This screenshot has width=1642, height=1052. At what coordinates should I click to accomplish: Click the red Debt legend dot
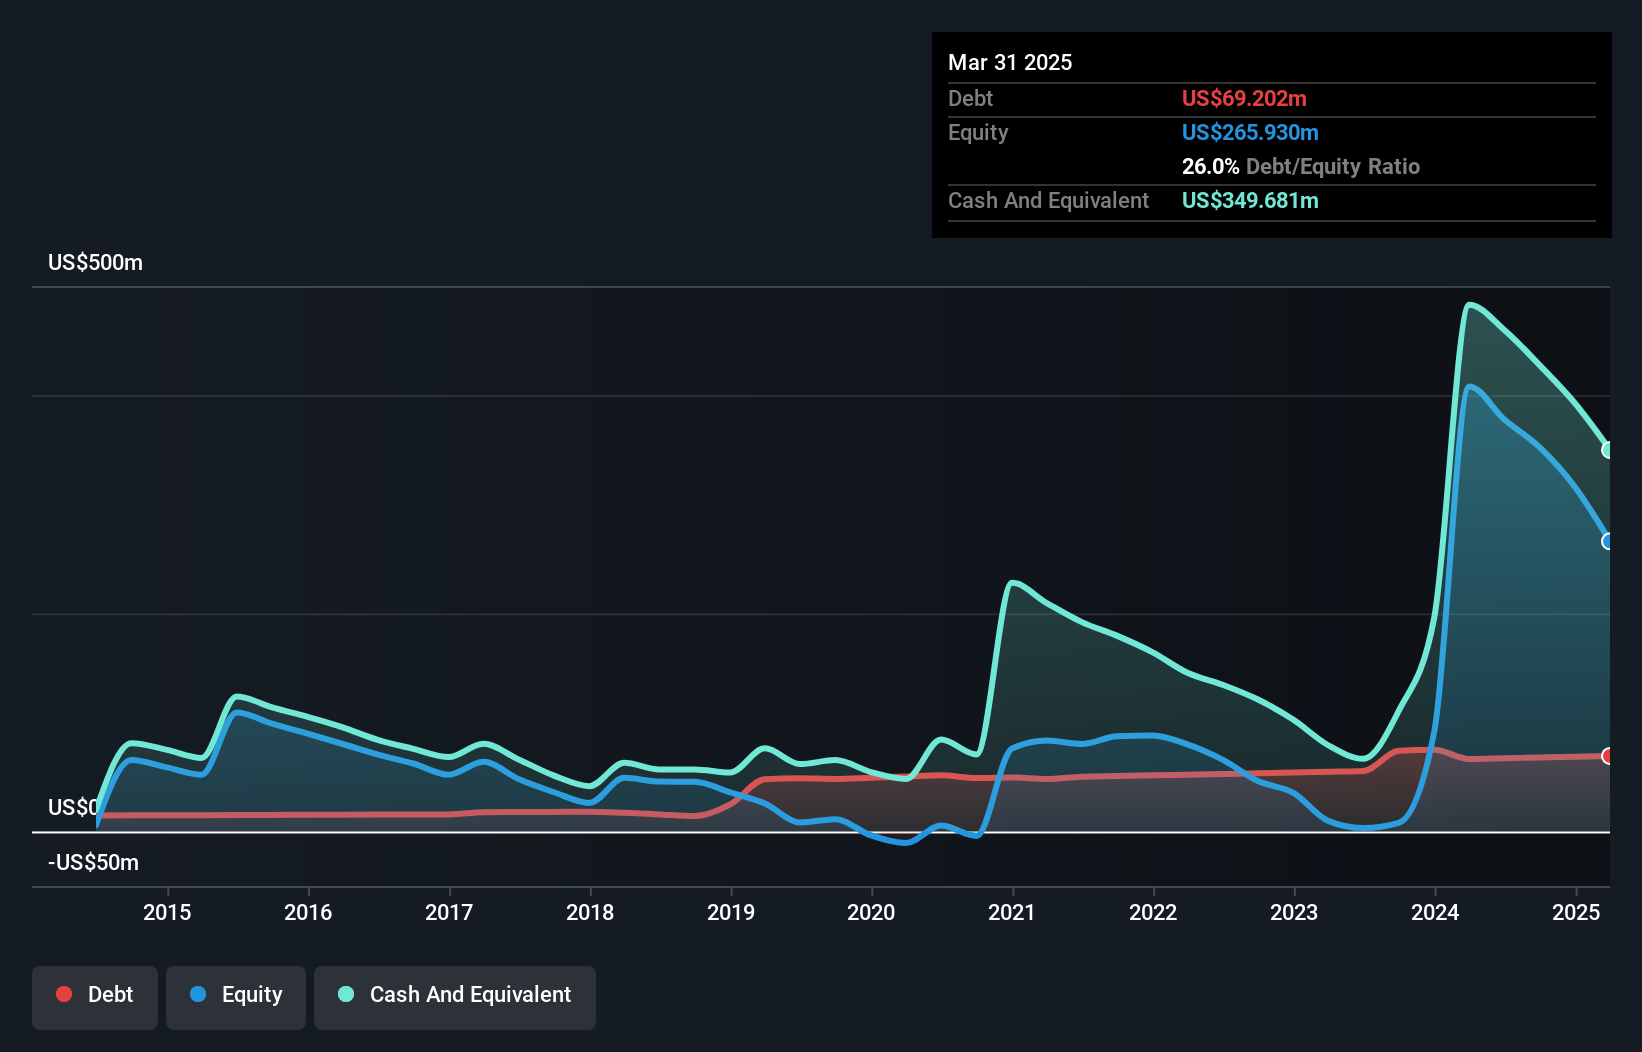(x=64, y=995)
